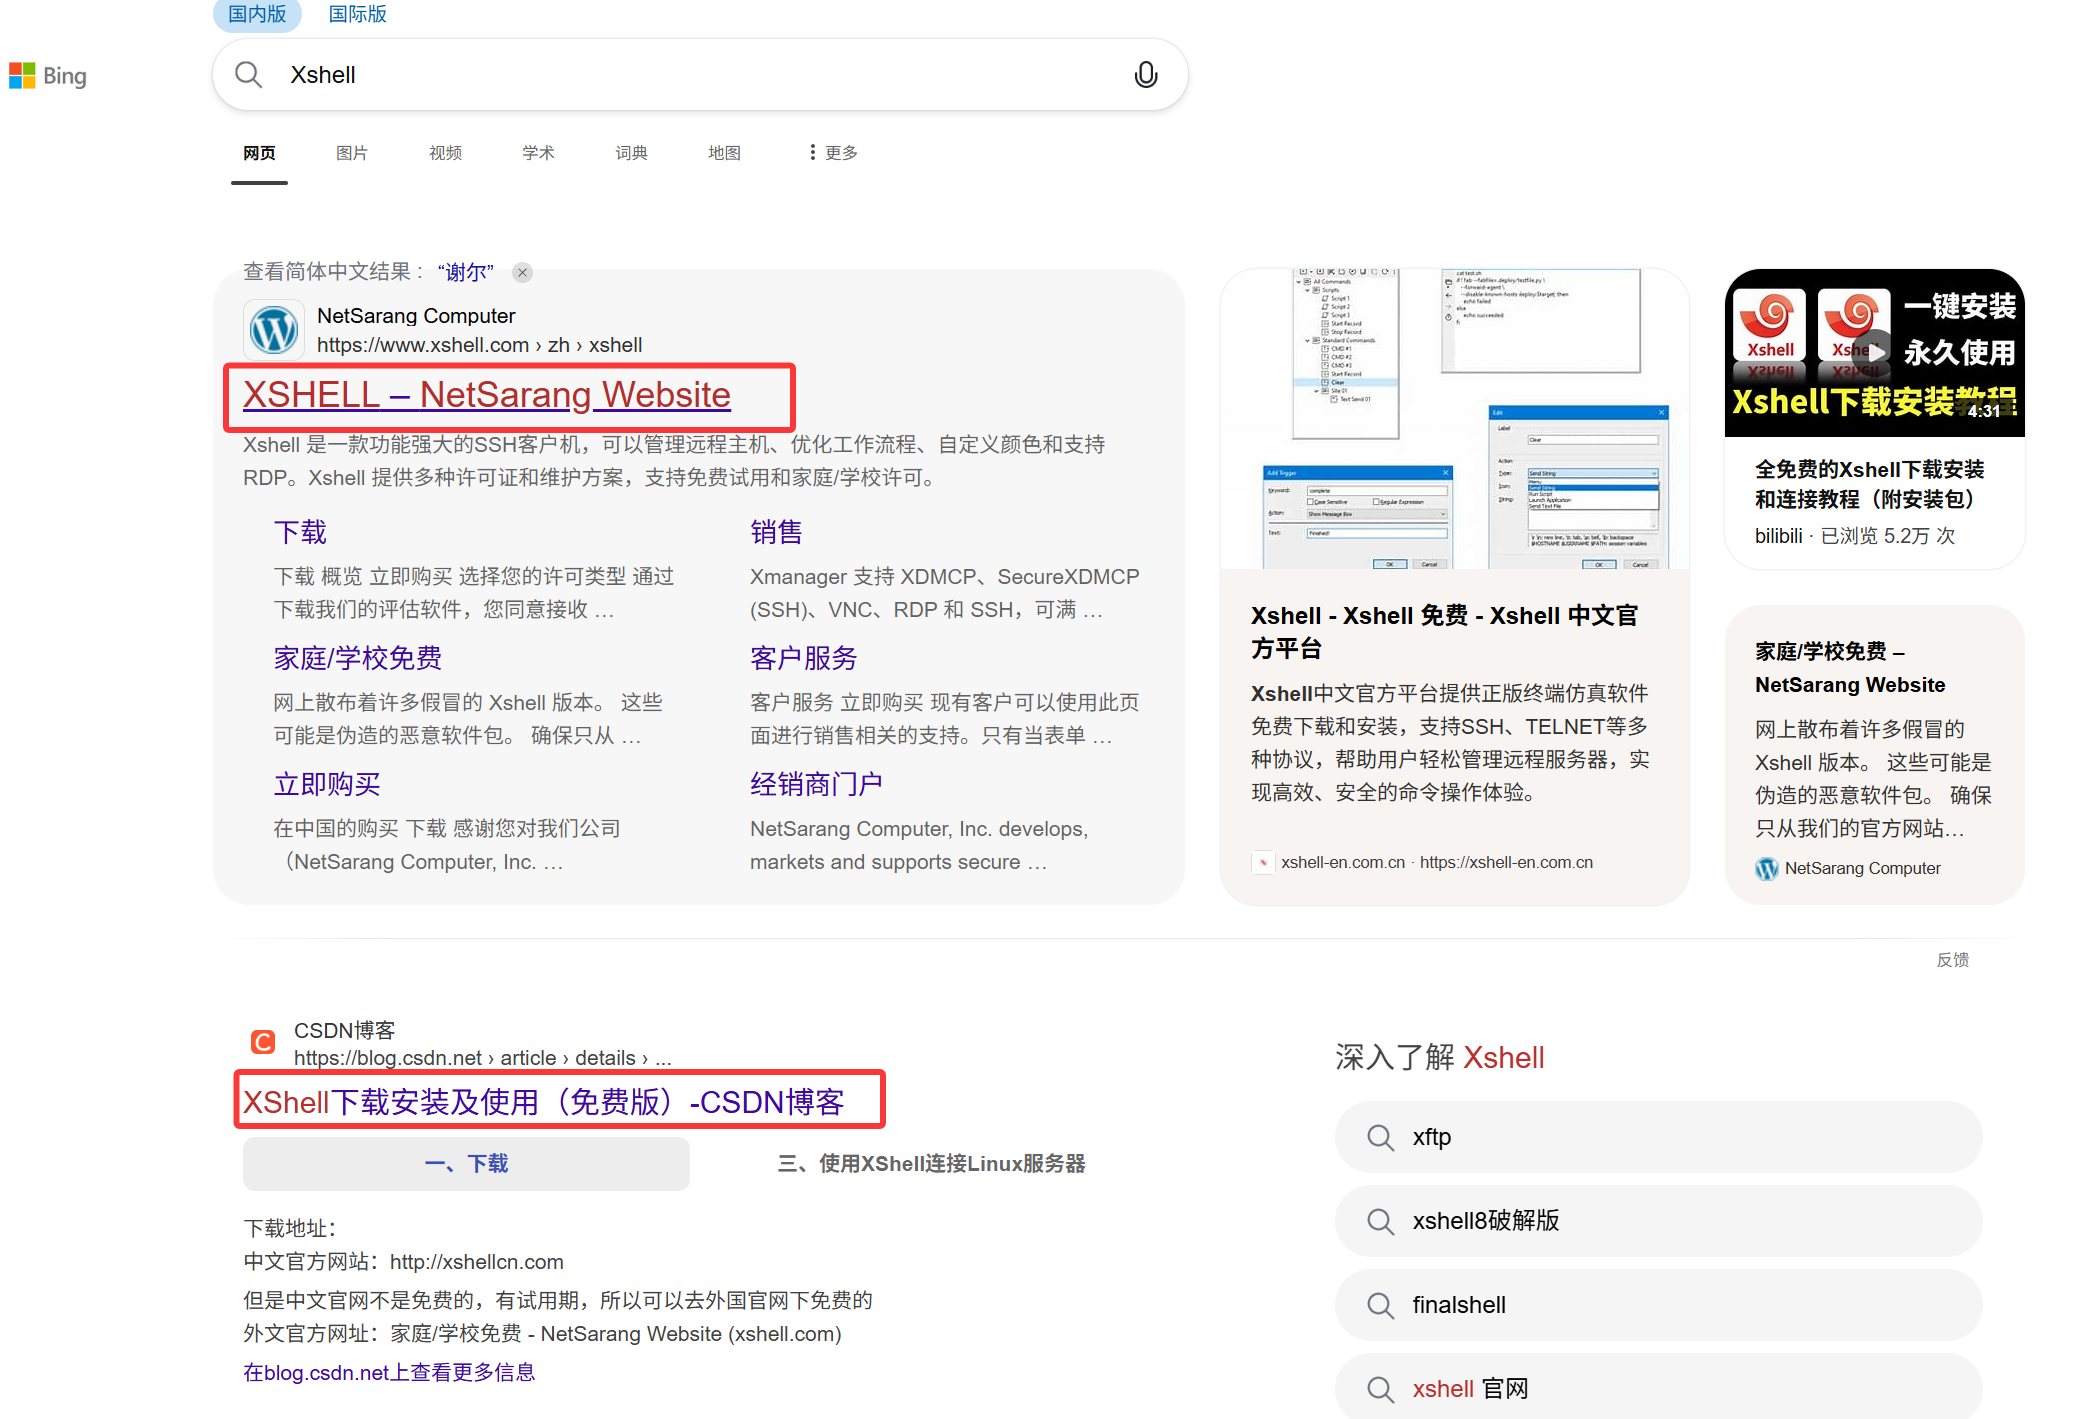Image resolution: width=2080 pixels, height=1419 pixels.
Task: Click magnifier icon beside xshell 官网 suggestion
Action: (x=1380, y=1389)
